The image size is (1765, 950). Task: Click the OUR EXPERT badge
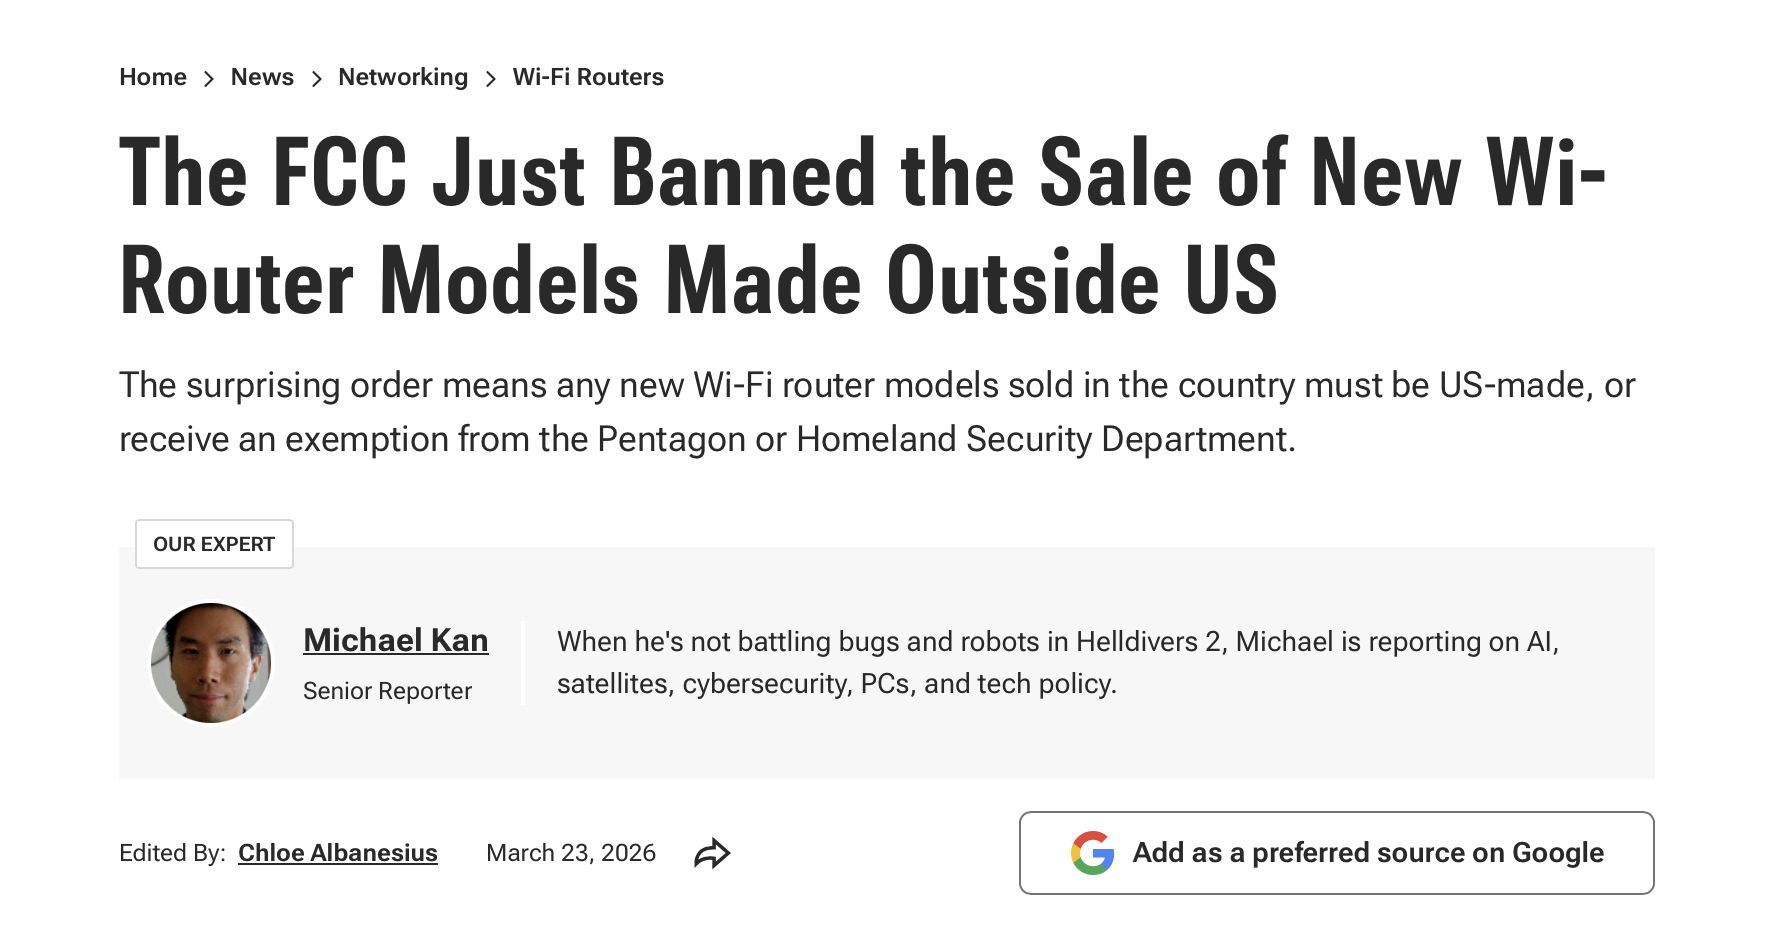pyautogui.click(x=214, y=544)
